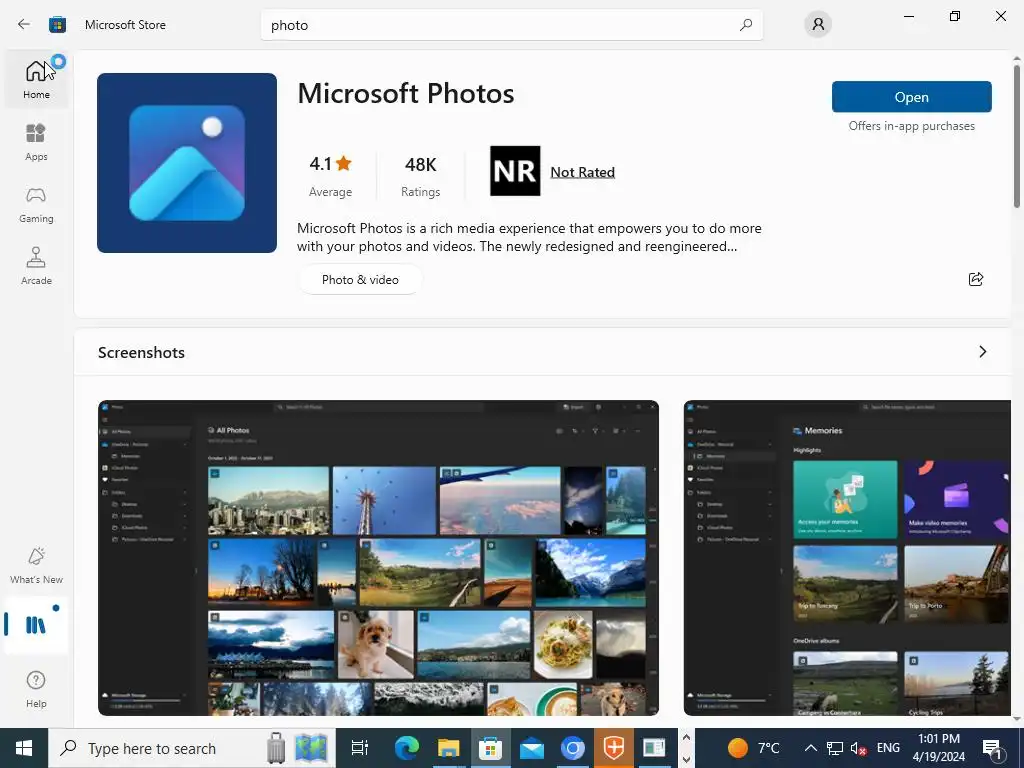Select the Photo & video category tag

pos(360,280)
